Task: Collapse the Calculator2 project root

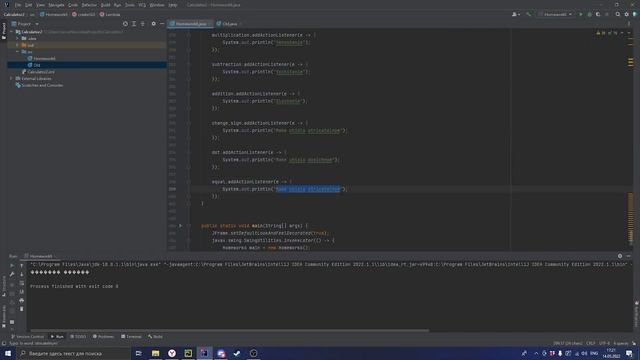Action: (x=11, y=31)
